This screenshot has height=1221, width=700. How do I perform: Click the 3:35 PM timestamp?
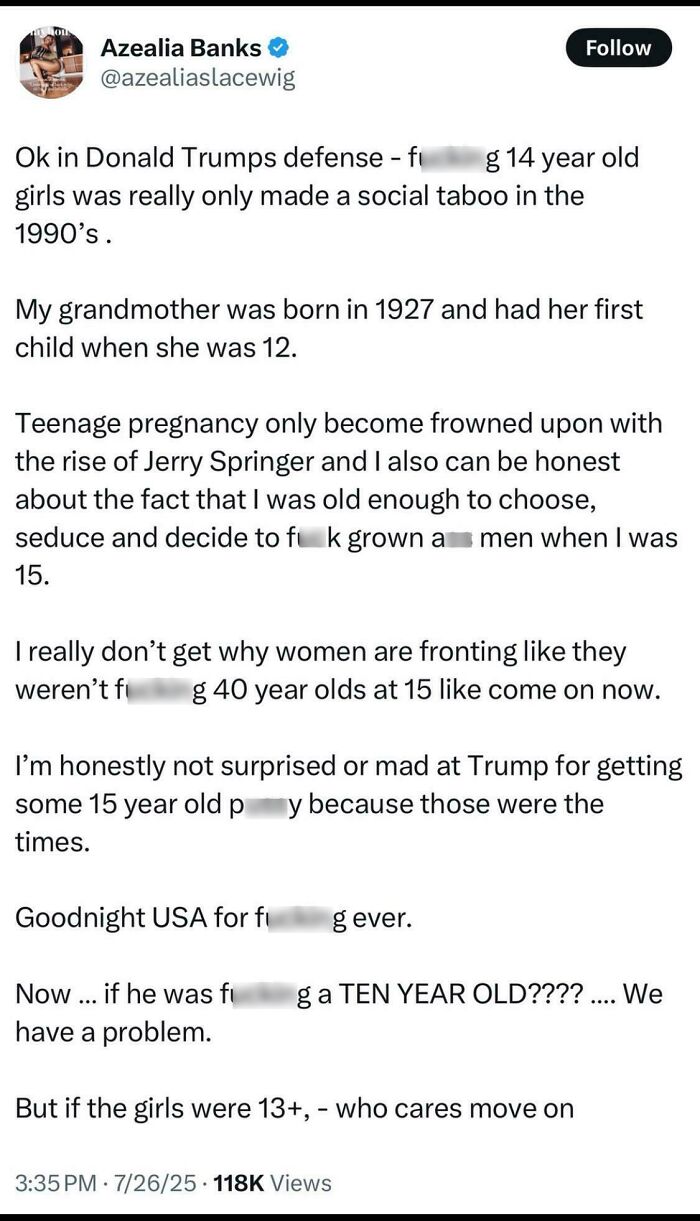click(59, 1183)
